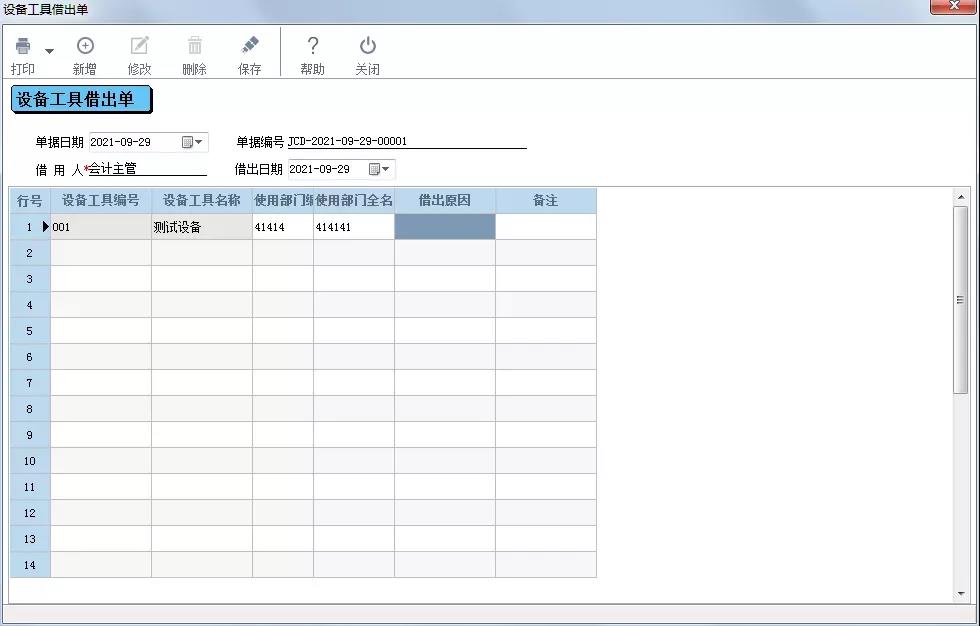Select row header number 5
Screen dimensions: 980x626
tap(29, 331)
